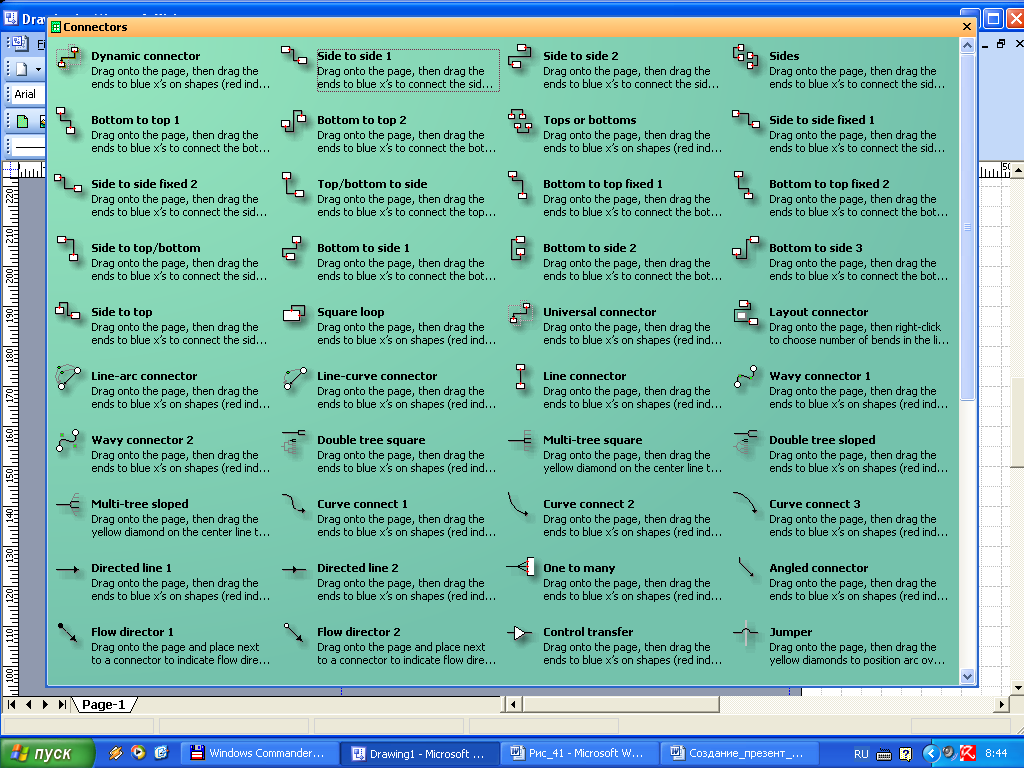Choose the One to many icon
Image resolution: width=1024 pixels, height=768 pixels.
pyautogui.click(x=521, y=567)
